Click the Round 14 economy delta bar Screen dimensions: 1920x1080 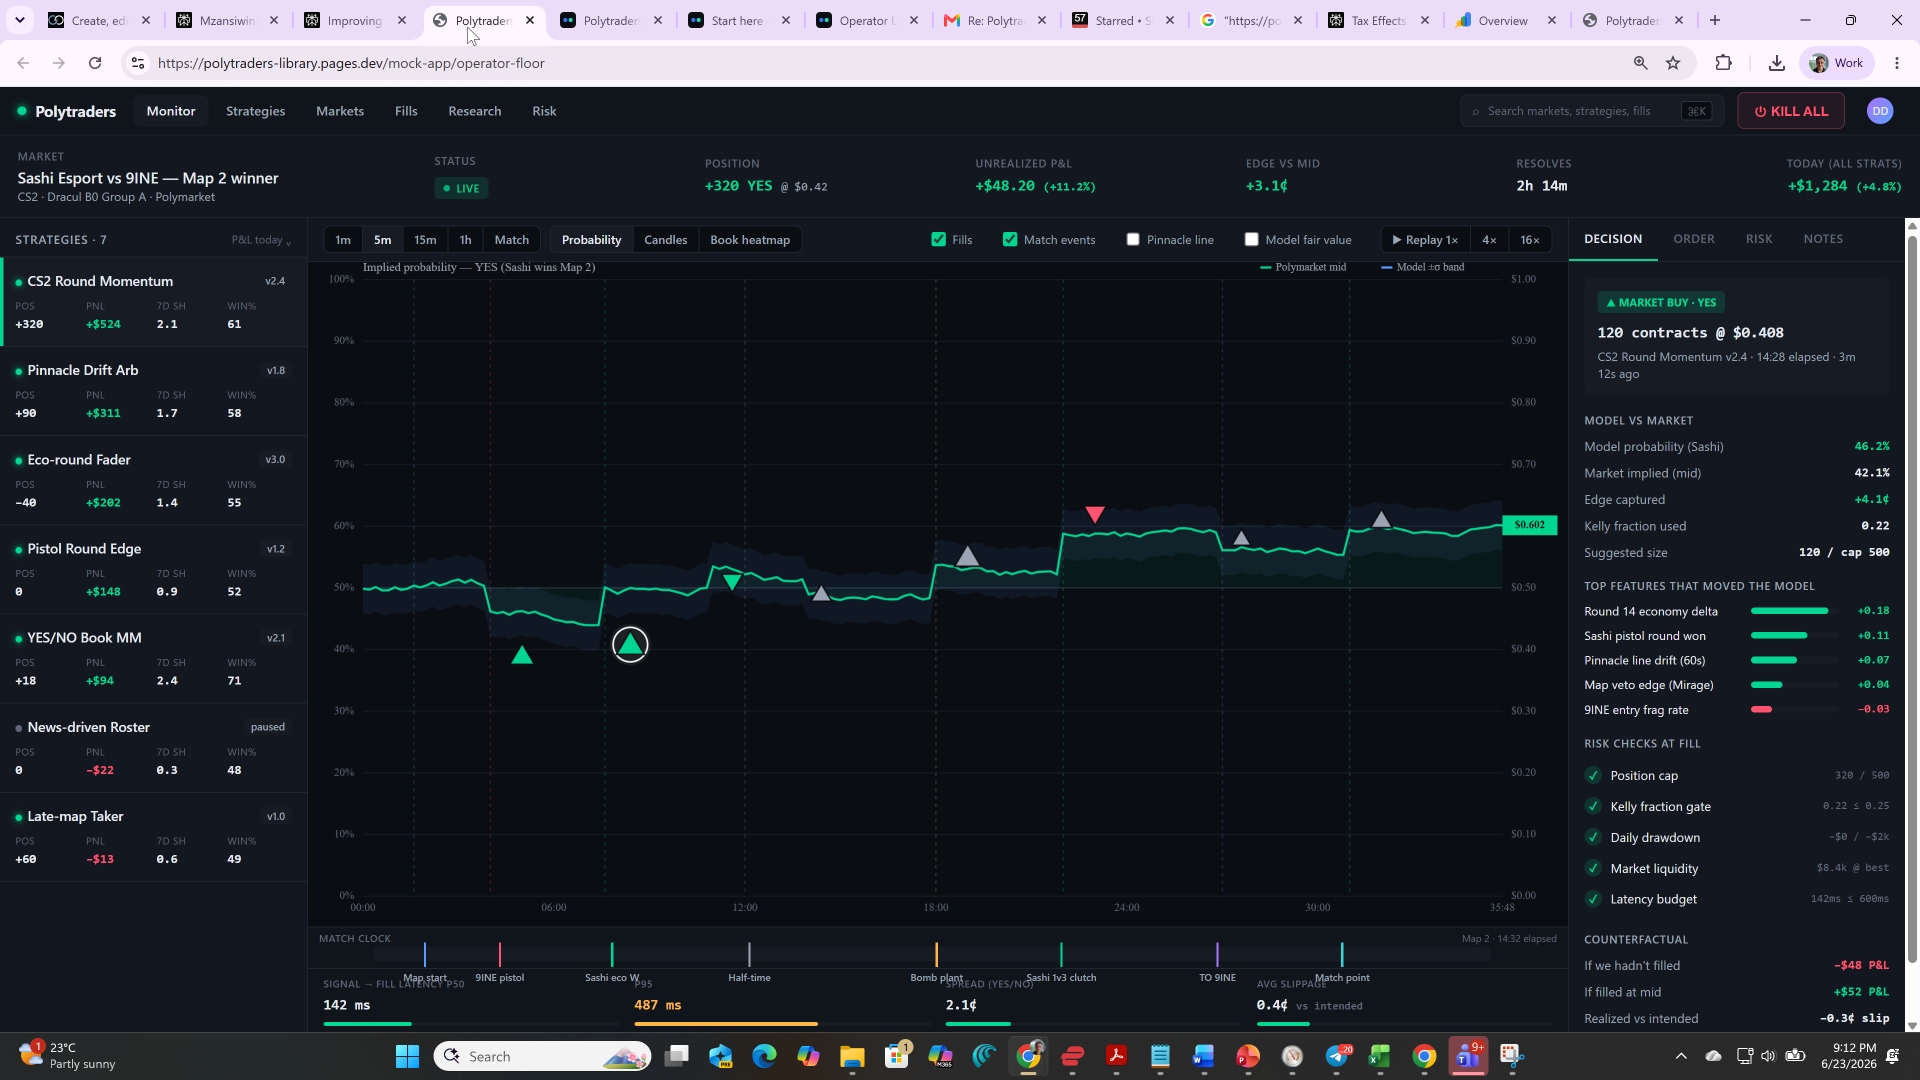[x=1794, y=611]
